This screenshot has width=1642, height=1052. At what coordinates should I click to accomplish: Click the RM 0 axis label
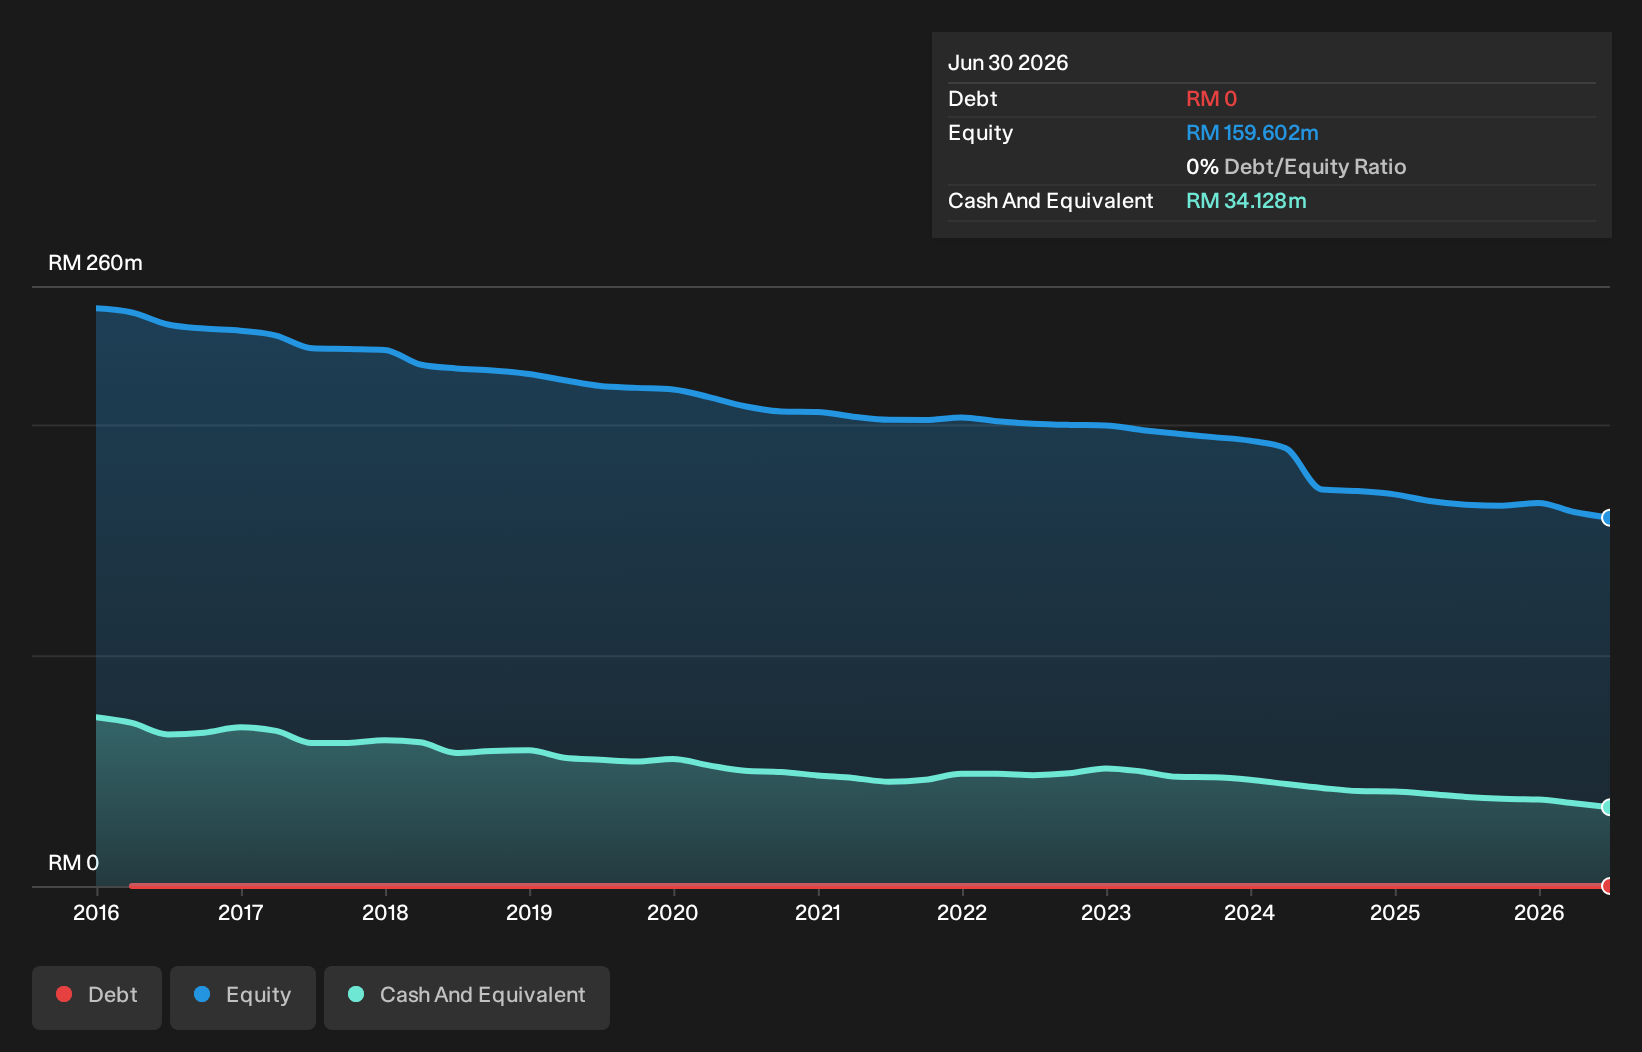tap(73, 863)
